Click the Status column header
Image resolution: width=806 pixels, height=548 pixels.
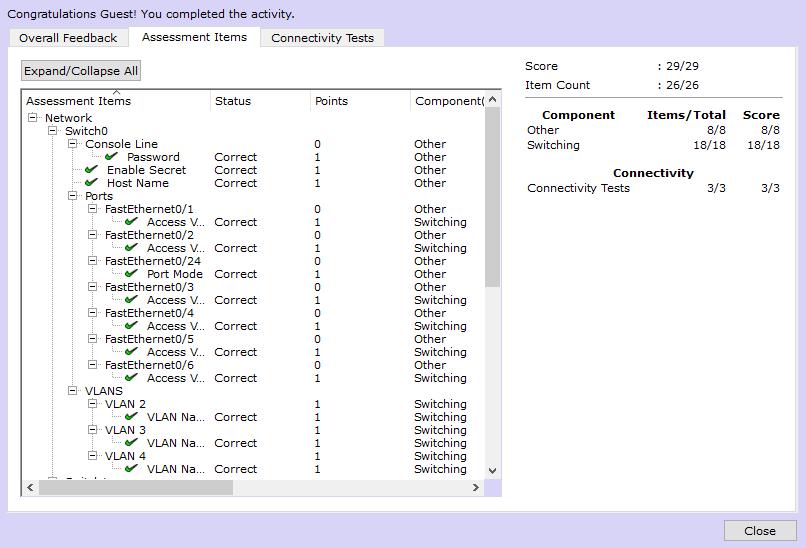tap(233, 101)
